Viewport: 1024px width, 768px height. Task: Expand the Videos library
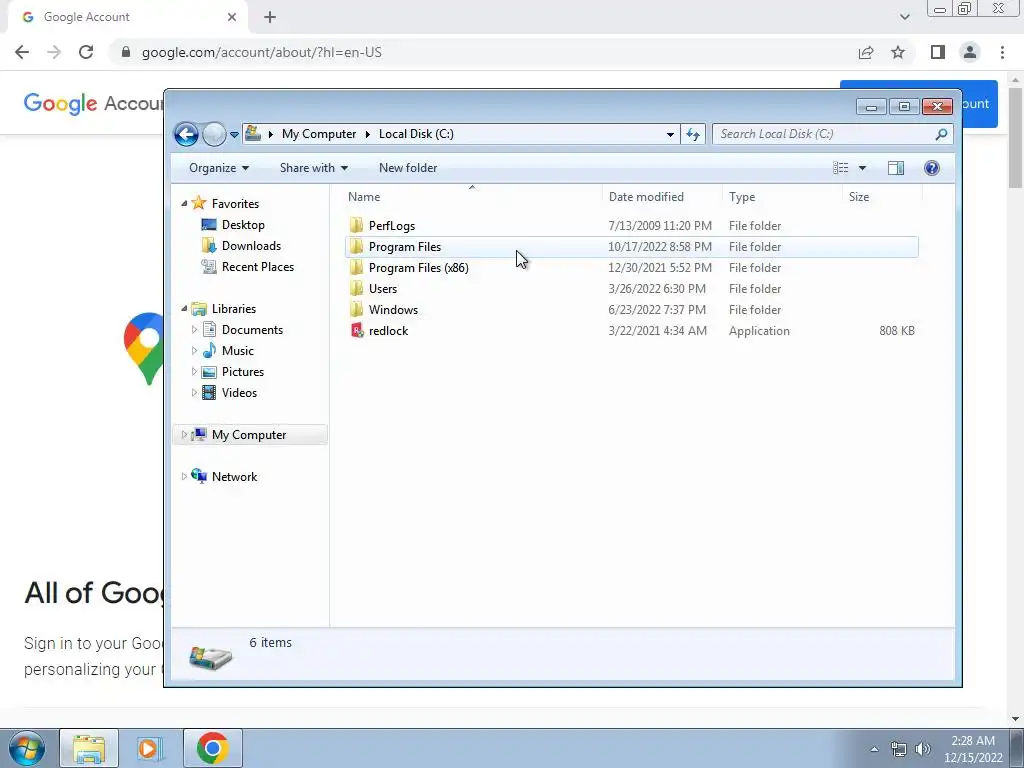194,392
